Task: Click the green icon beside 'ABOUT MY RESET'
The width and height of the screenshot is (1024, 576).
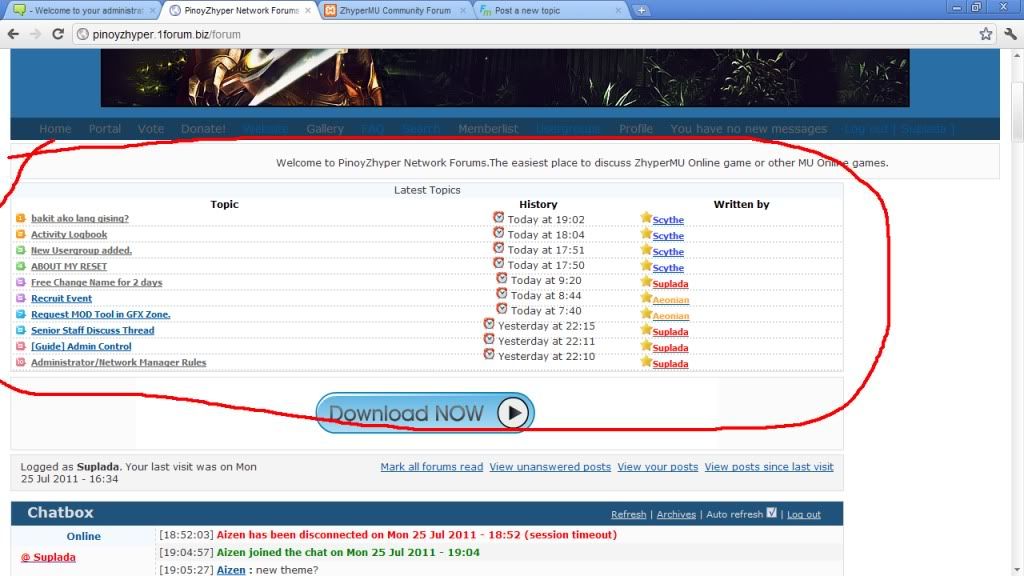Action: tap(20, 266)
